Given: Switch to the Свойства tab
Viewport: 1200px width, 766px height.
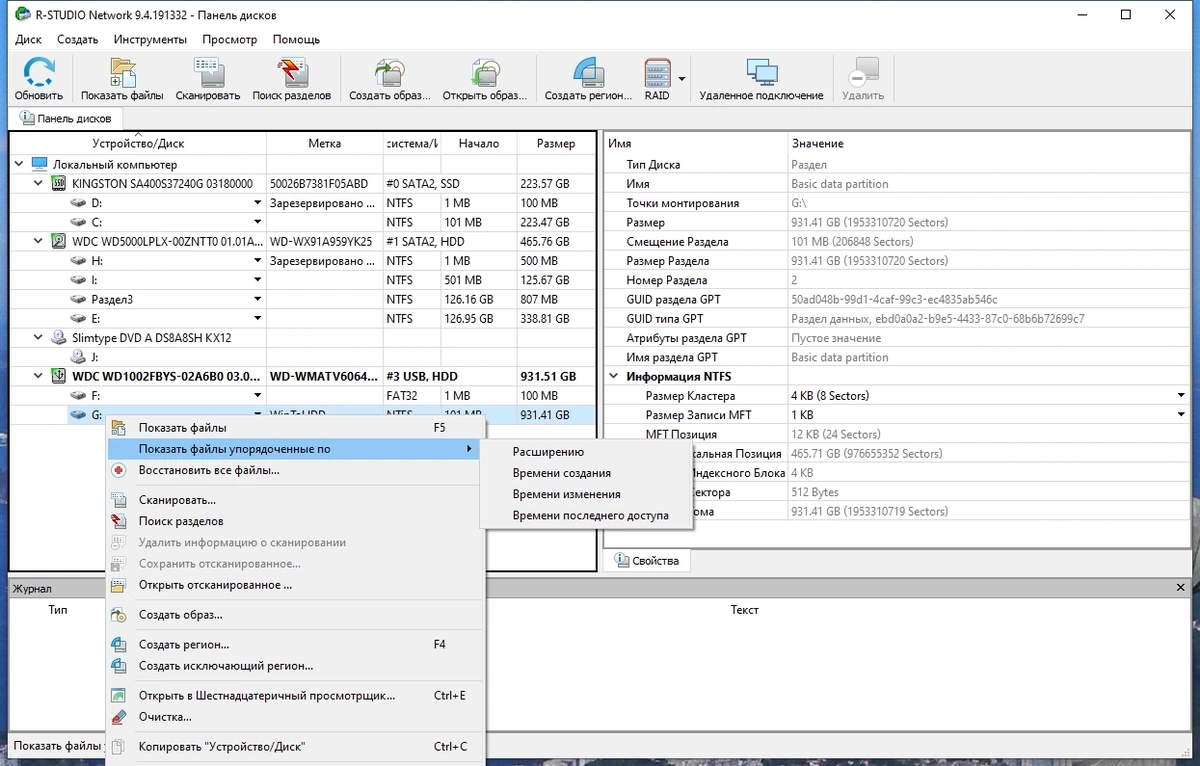Looking at the screenshot, I should 647,560.
